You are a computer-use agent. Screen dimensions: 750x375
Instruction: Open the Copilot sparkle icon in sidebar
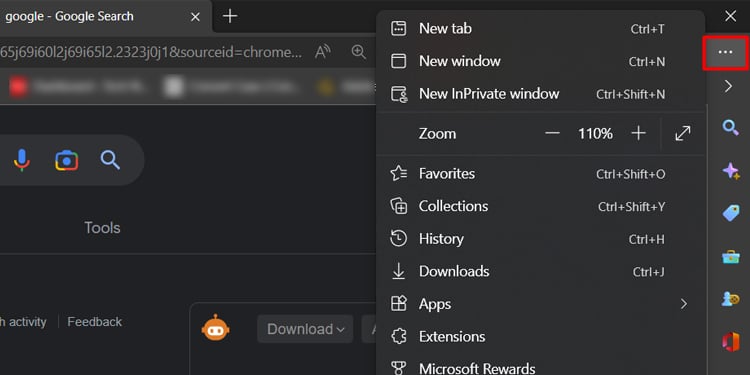pyautogui.click(x=731, y=170)
